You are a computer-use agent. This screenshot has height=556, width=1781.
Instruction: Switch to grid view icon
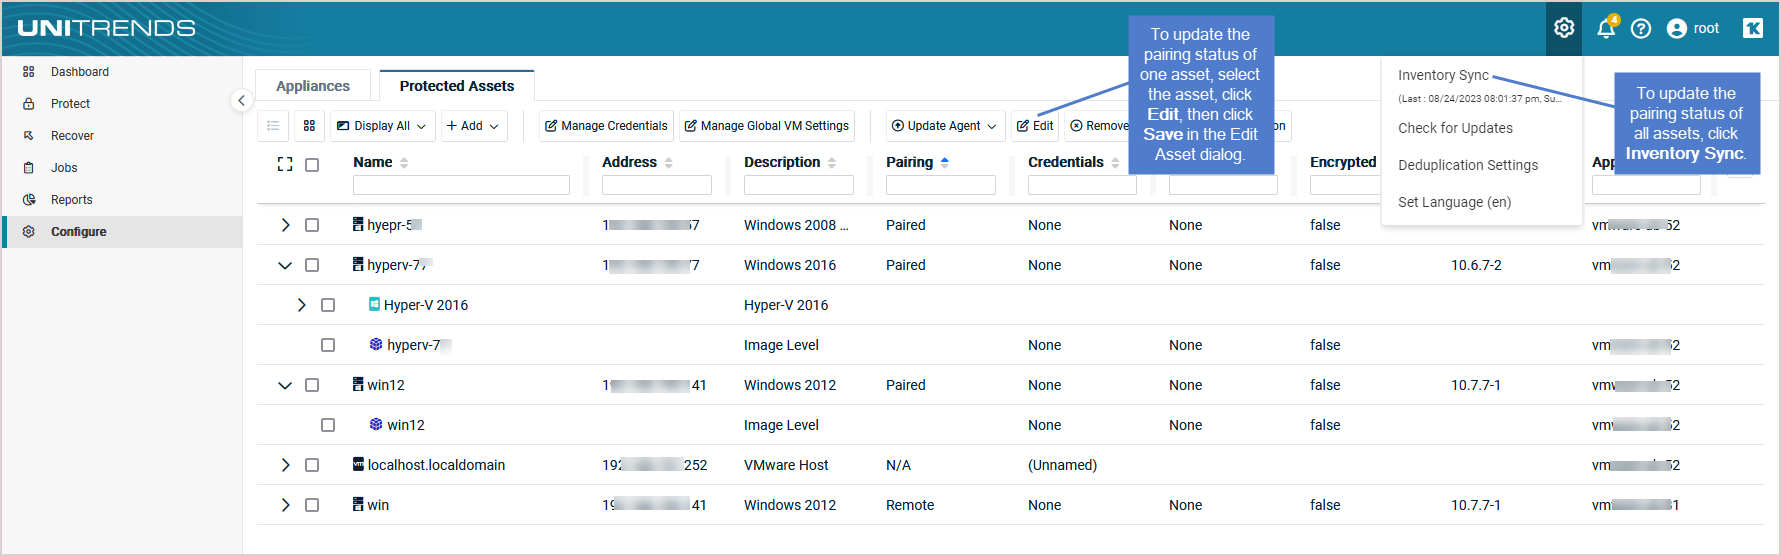click(x=309, y=126)
